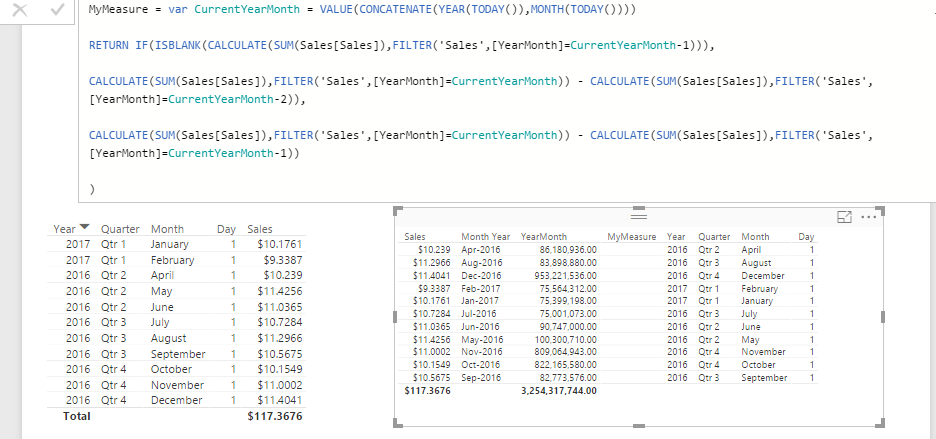Viewport: 936px width, 439px height.
Task: Open focus mode on the selected table visual
Action: (x=845, y=217)
